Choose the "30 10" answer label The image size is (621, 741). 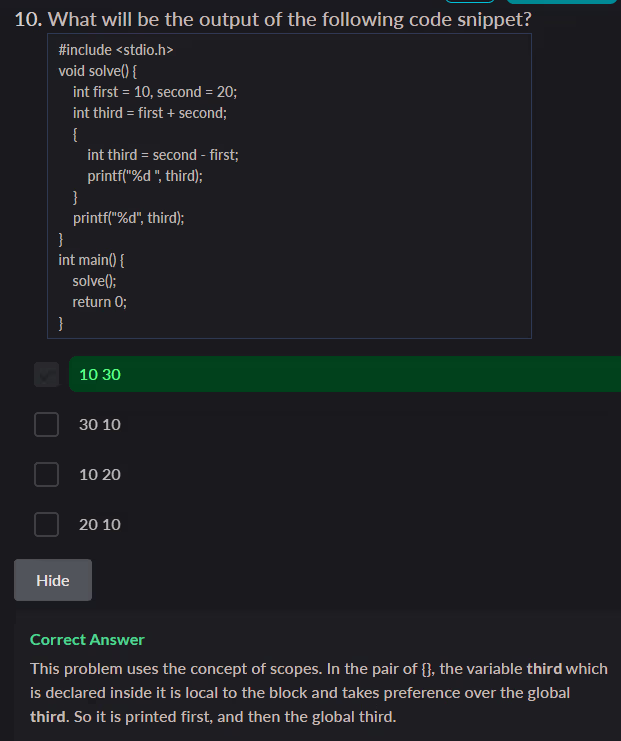tap(100, 424)
